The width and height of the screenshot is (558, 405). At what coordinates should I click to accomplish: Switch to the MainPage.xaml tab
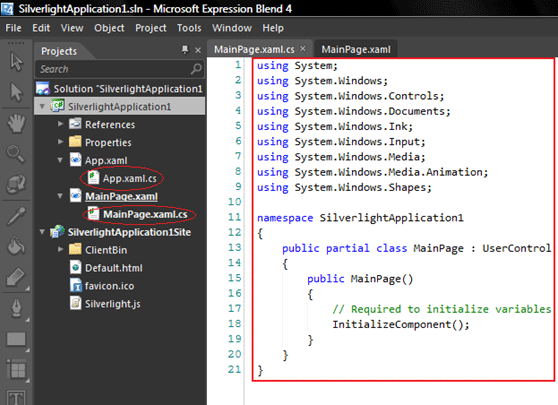[x=356, y=49]
